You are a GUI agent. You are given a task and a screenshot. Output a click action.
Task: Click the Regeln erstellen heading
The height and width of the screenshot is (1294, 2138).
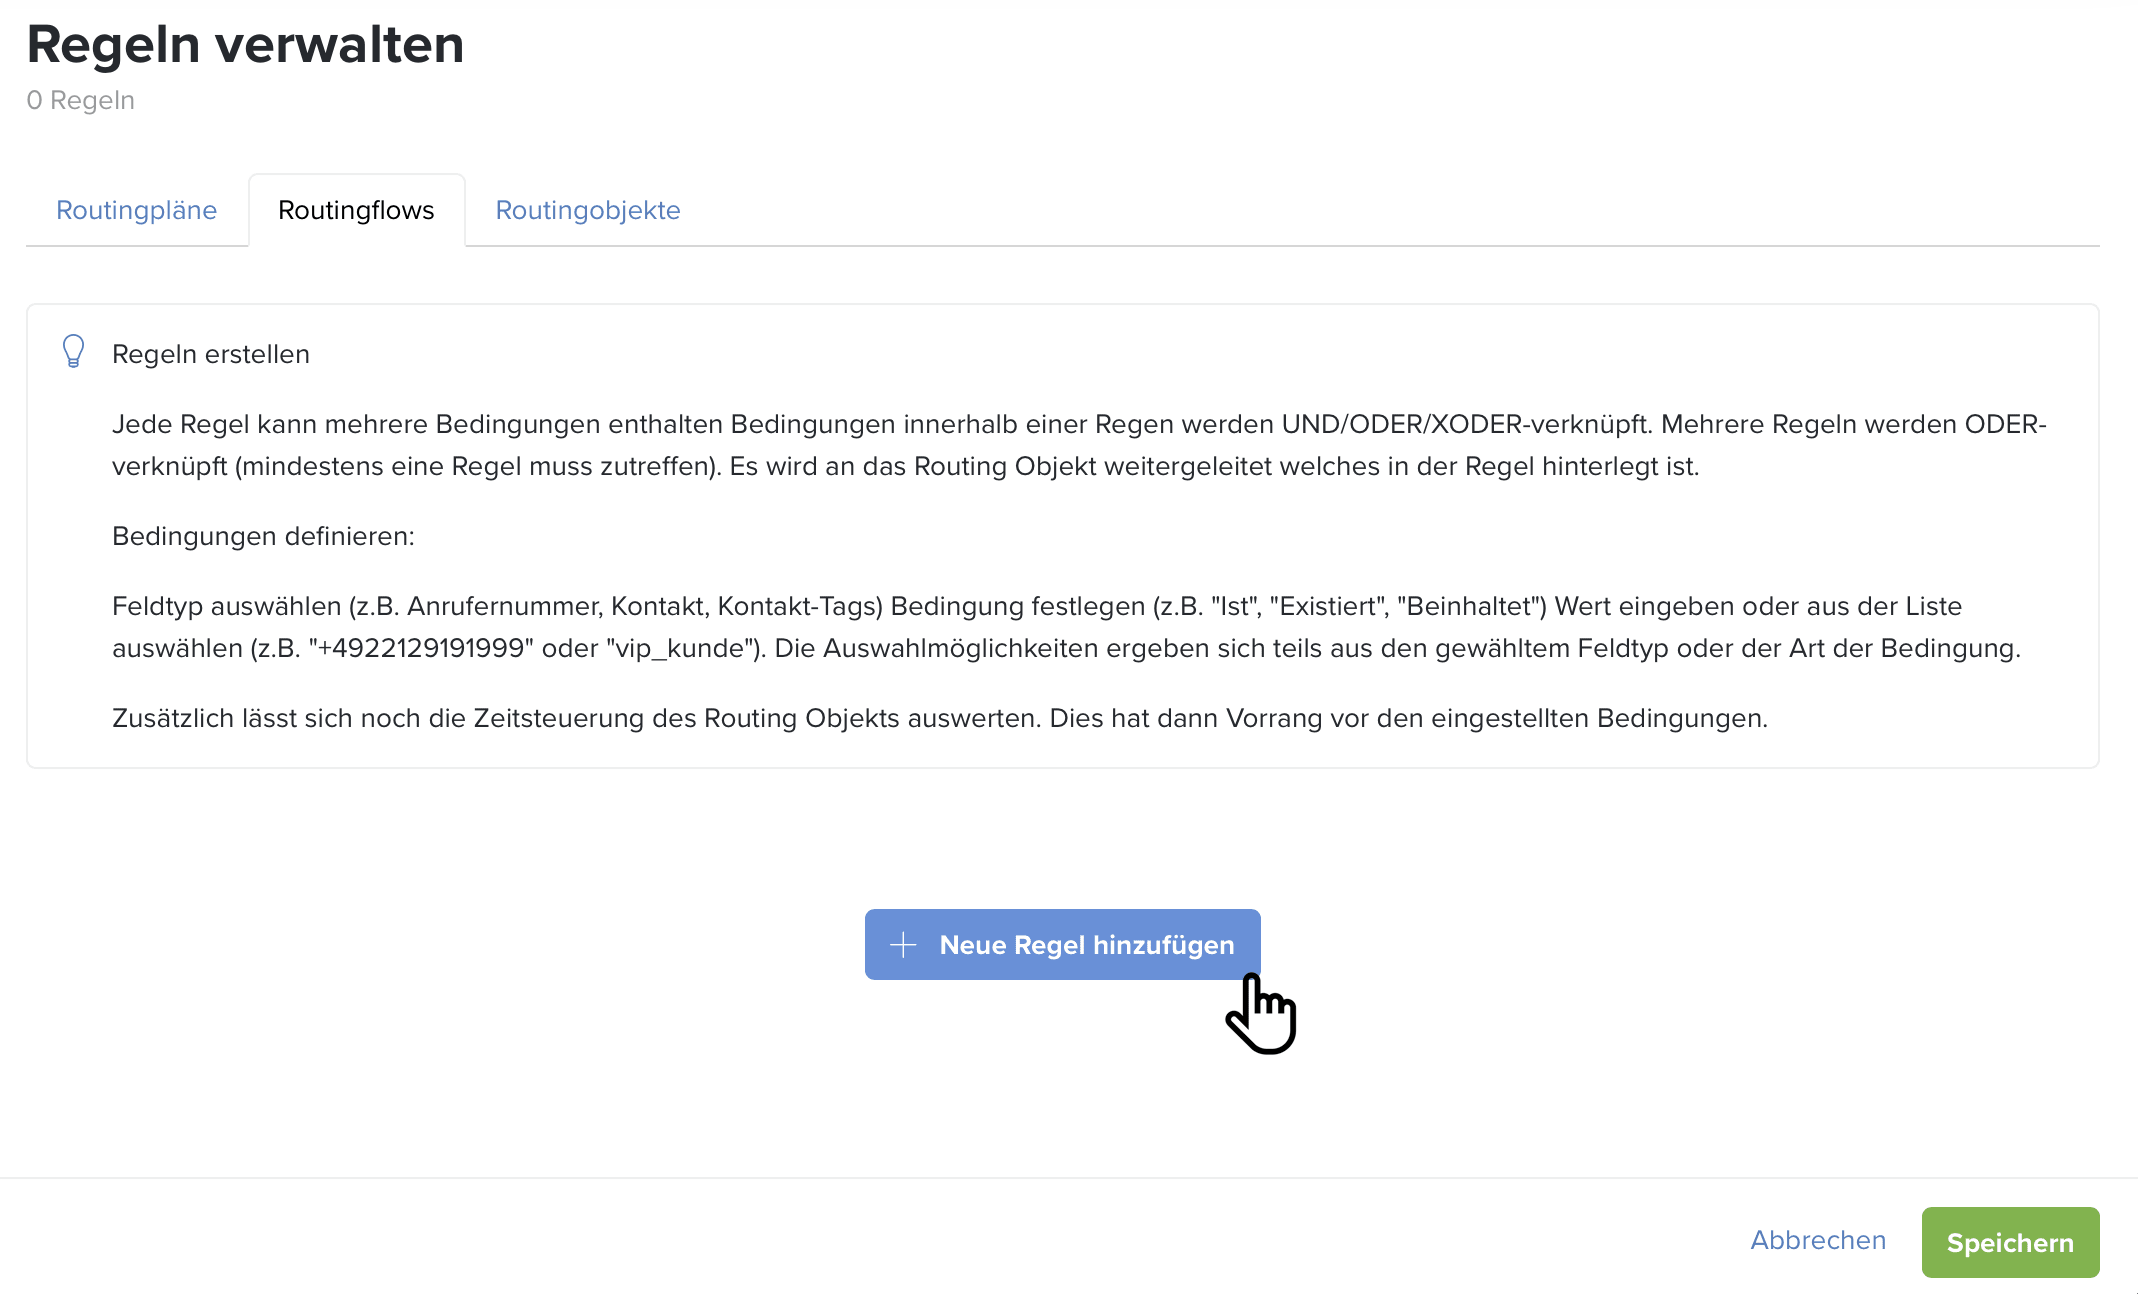tap(211, 354)
